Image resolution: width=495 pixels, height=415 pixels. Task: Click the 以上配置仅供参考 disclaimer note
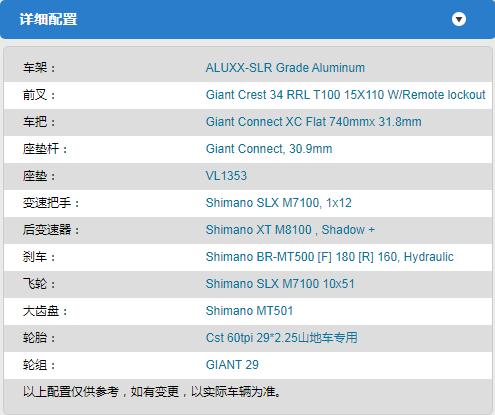pos(152,392)
